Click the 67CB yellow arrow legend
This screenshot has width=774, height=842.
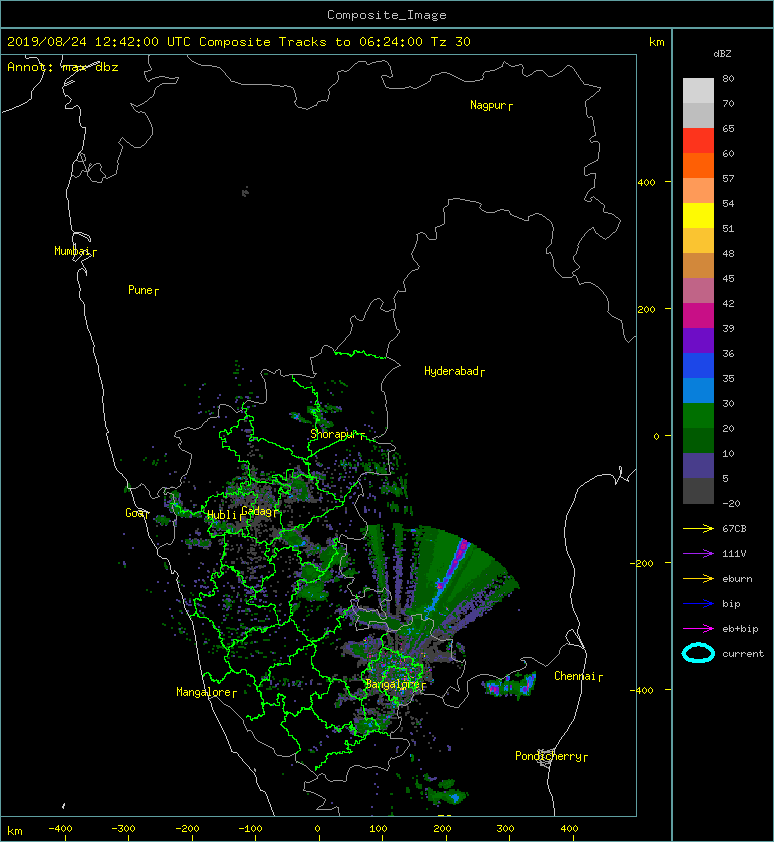[x=698, y=528]
